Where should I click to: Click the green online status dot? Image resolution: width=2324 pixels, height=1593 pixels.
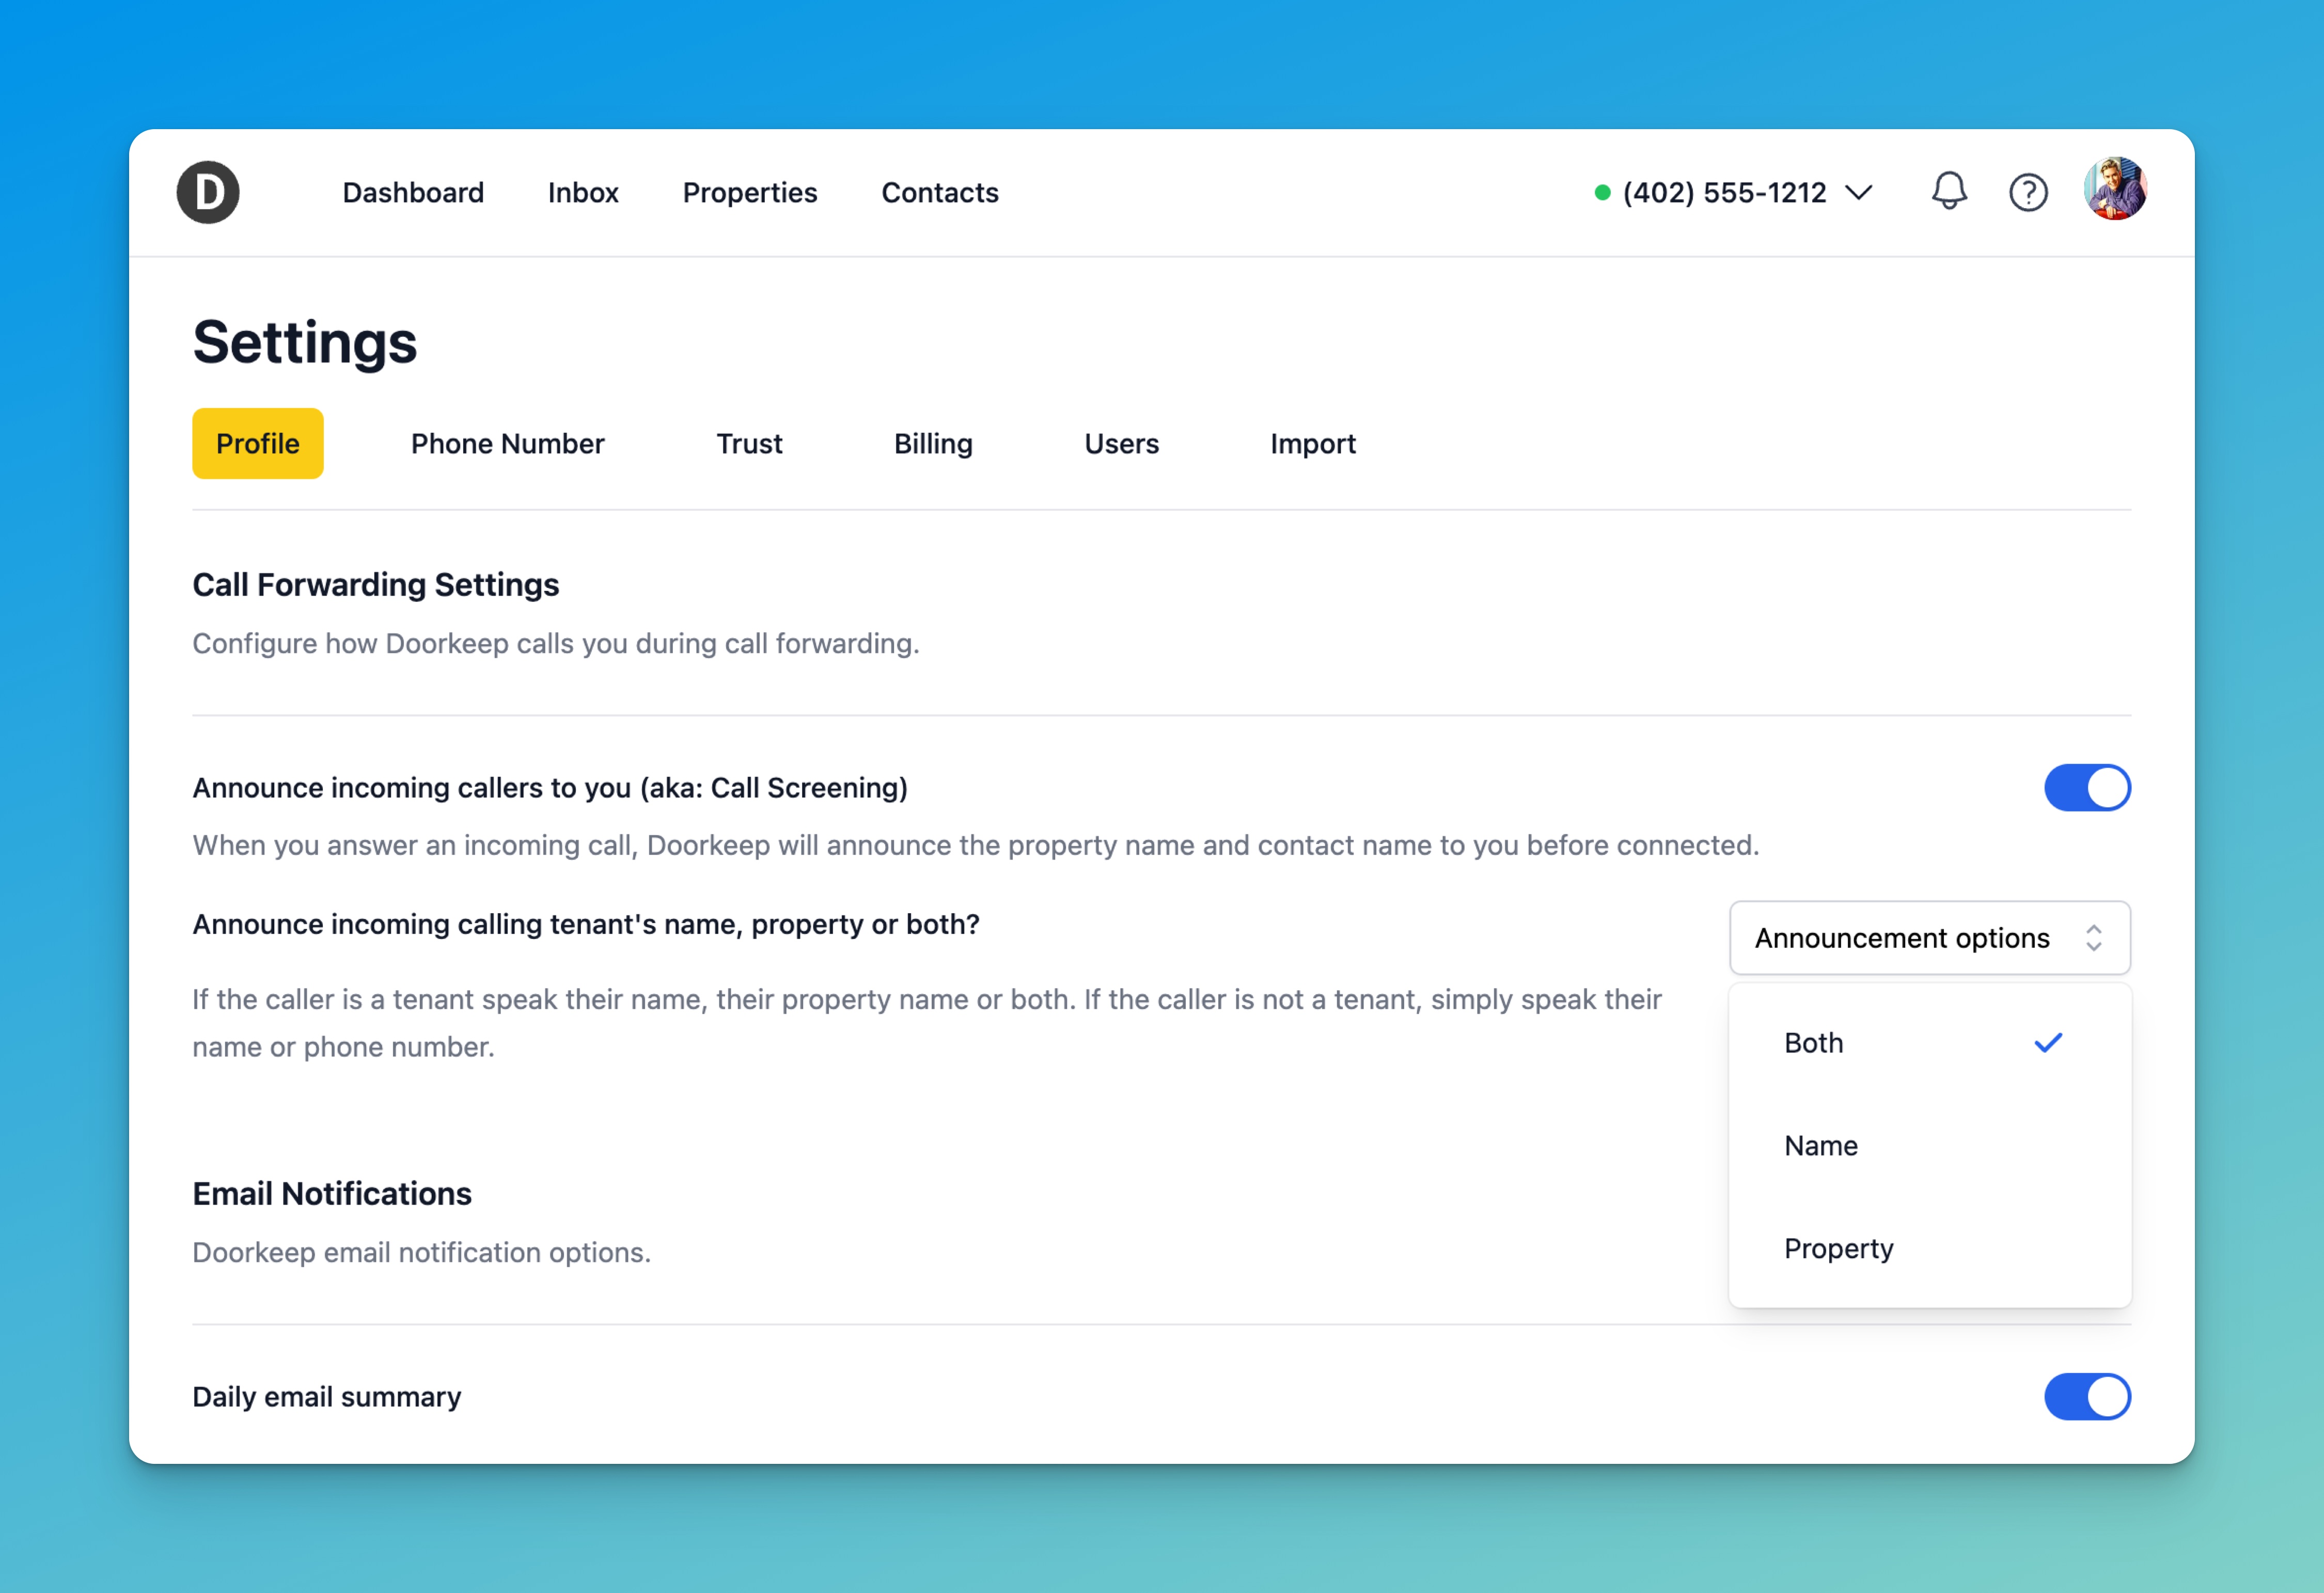pyautogui.click(x=1602, y=192)
